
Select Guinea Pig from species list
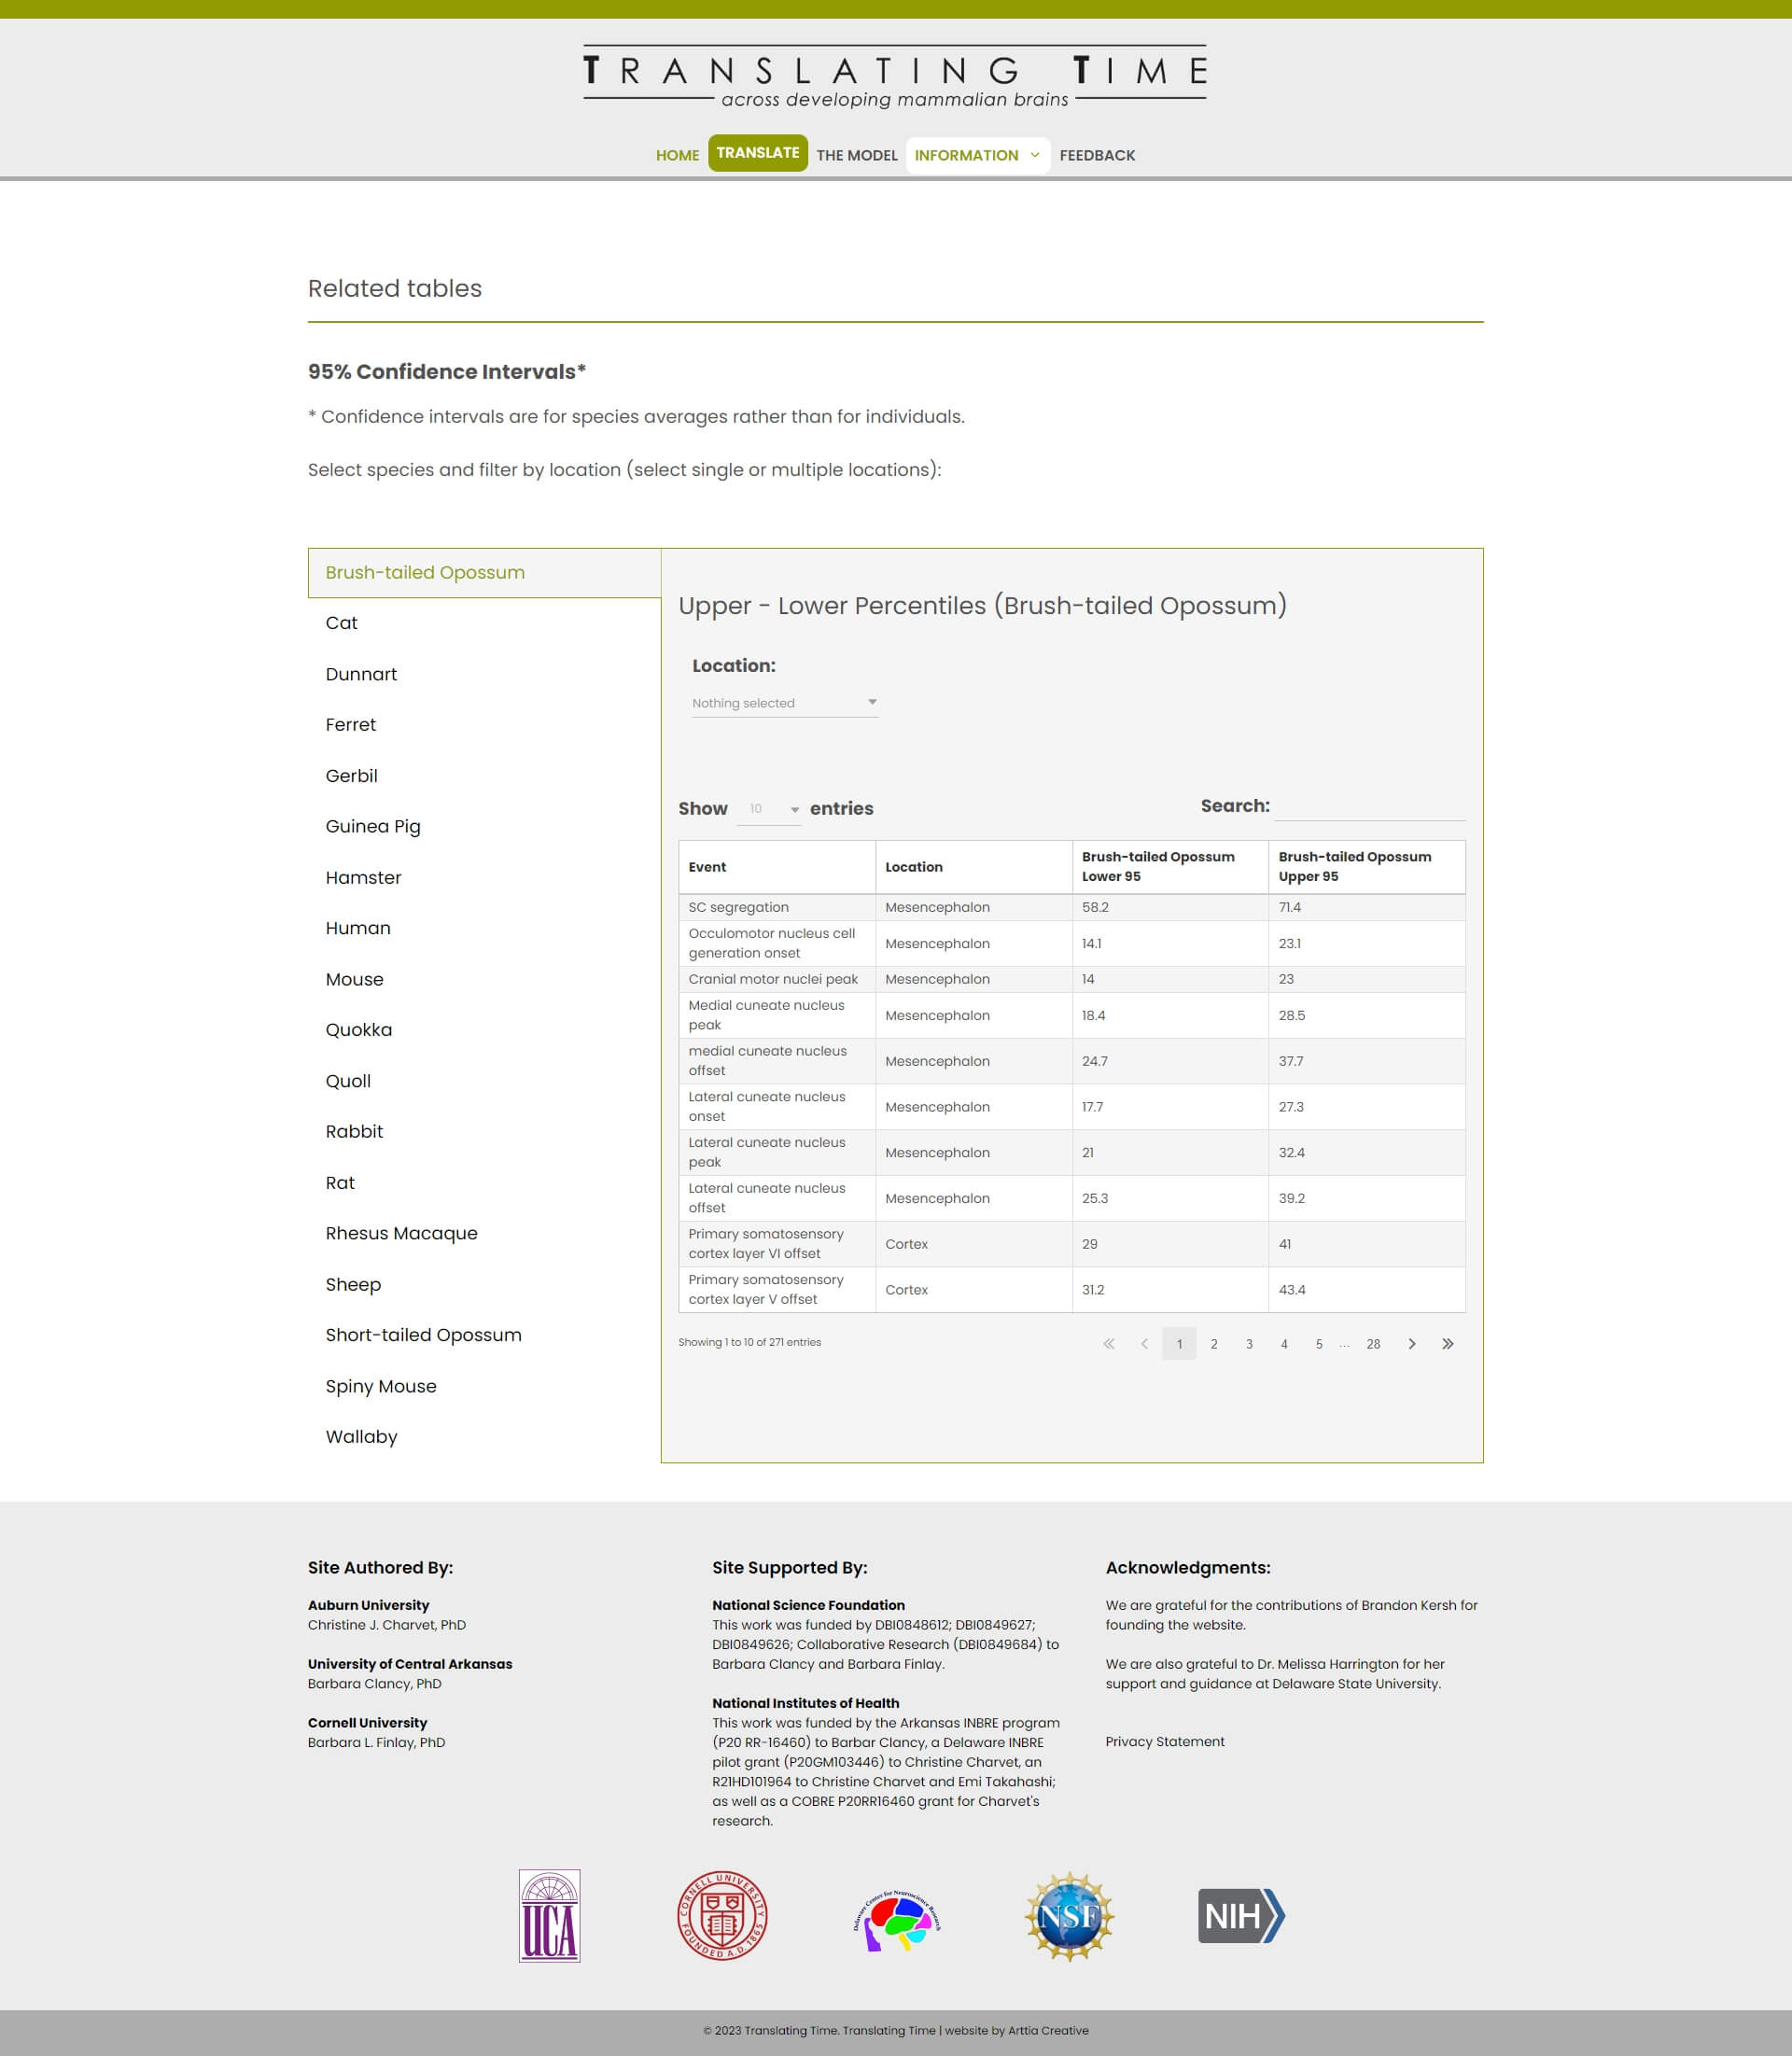click(x=372, y=826)
